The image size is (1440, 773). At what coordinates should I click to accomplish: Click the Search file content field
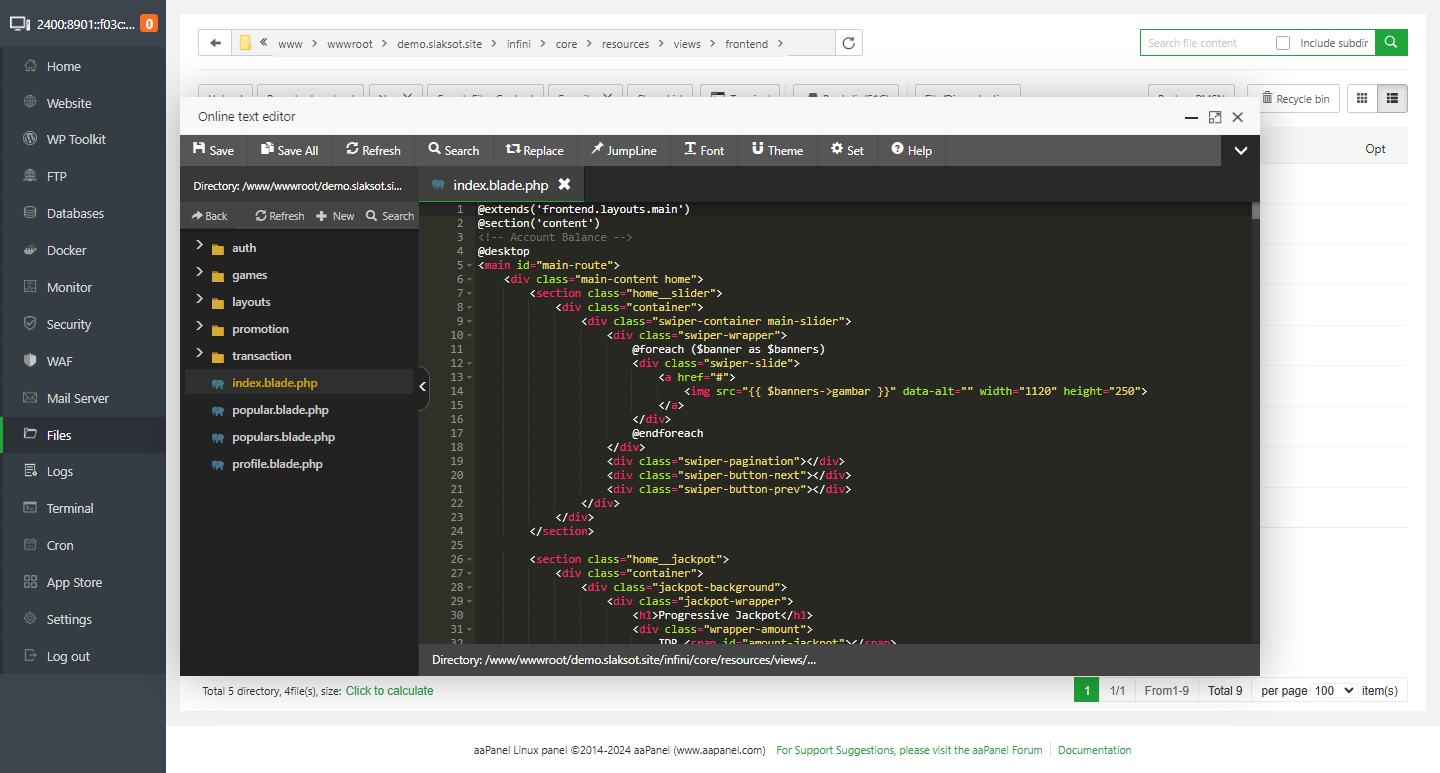(x=1205, y=43)
